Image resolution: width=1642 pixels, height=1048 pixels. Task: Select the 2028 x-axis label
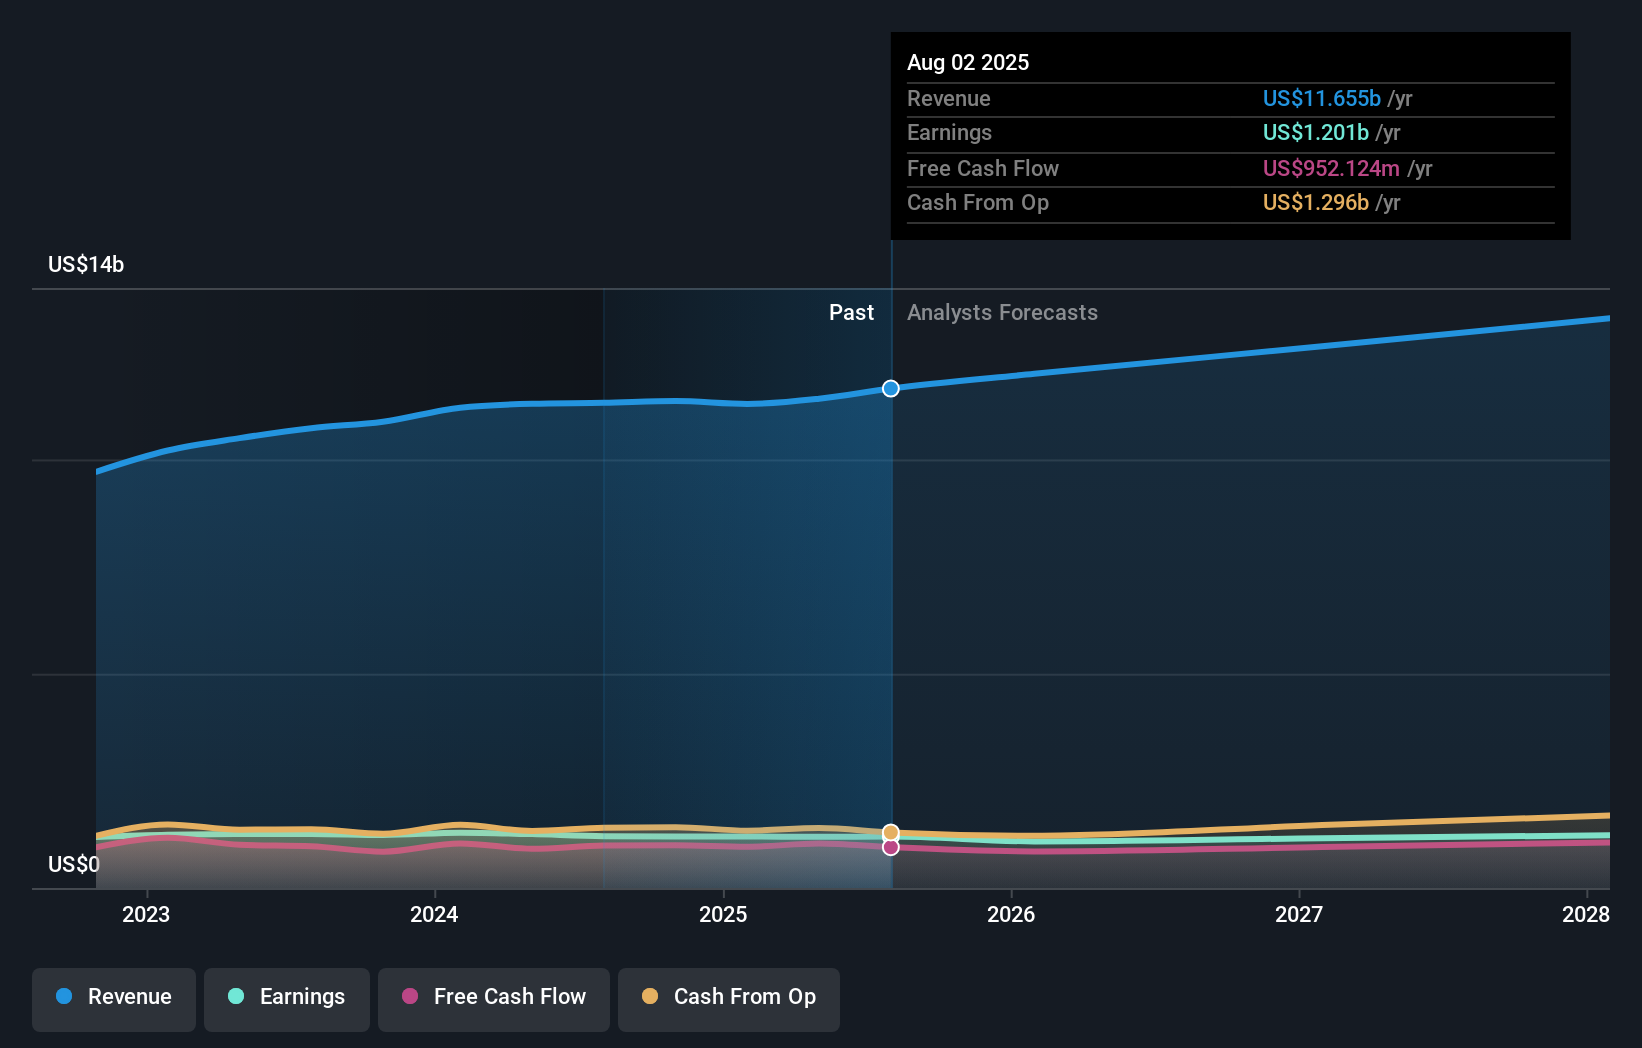(1586, 914)
